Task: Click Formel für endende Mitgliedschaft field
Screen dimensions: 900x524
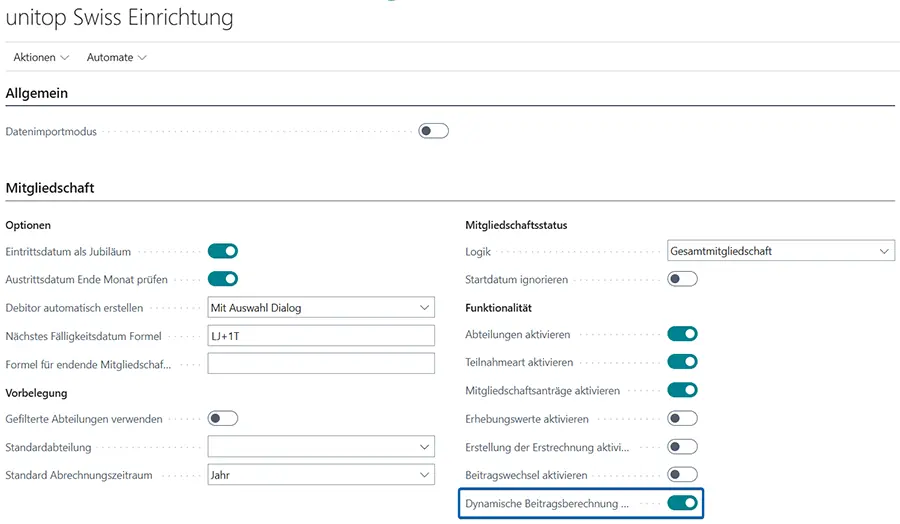Action: tap(321, 363)
